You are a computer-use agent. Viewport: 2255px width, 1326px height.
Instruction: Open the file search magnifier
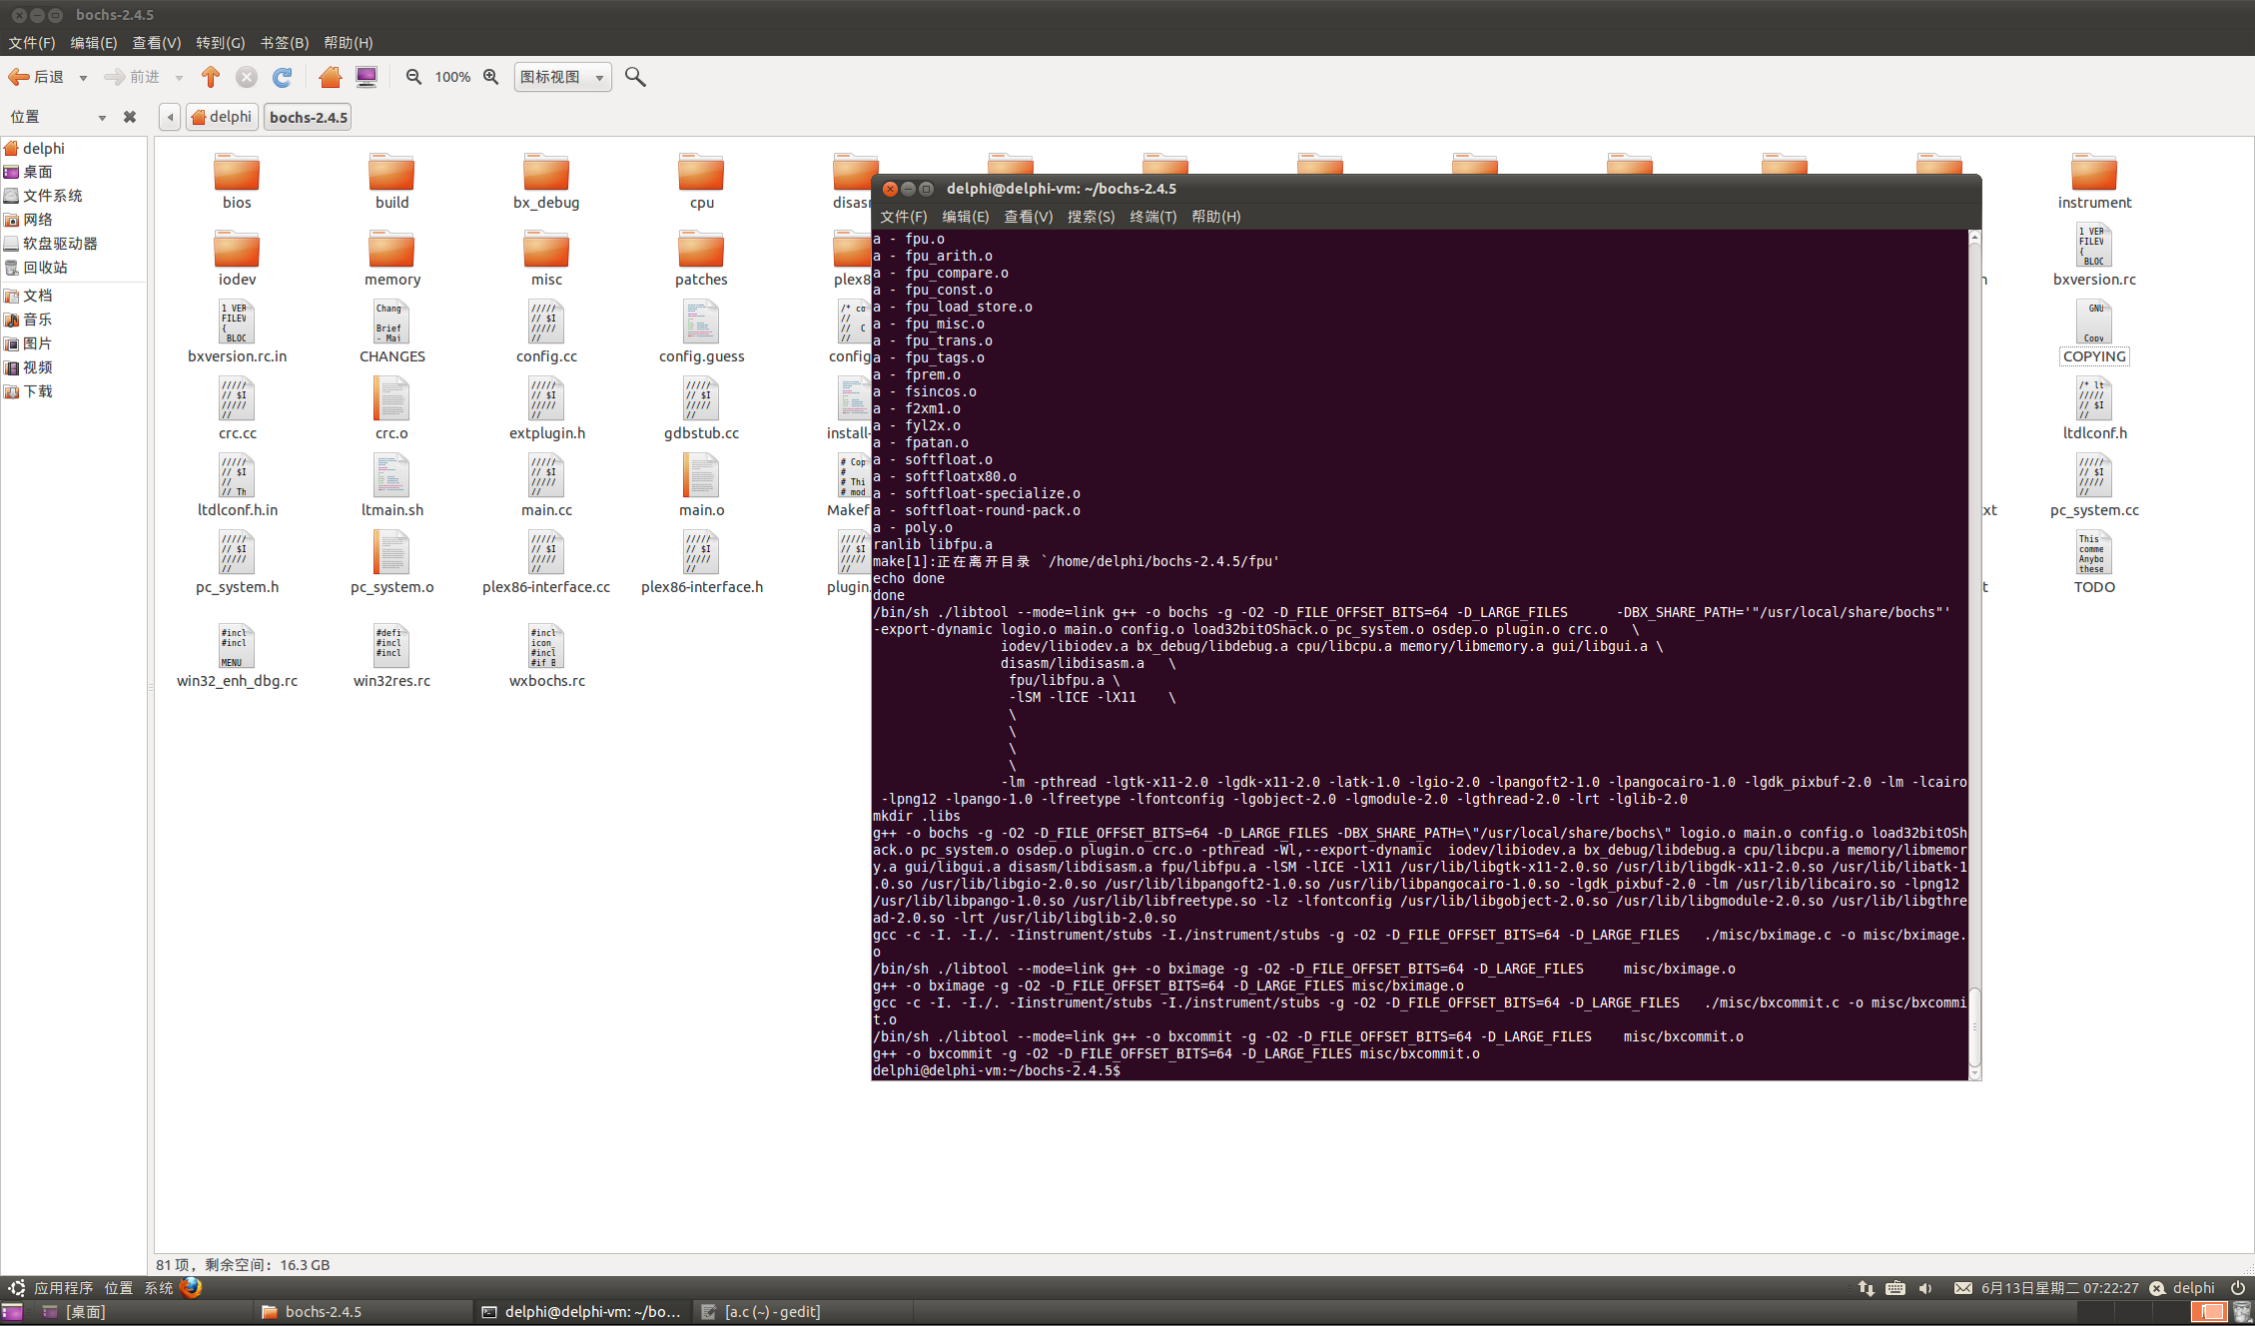point(635,77)
